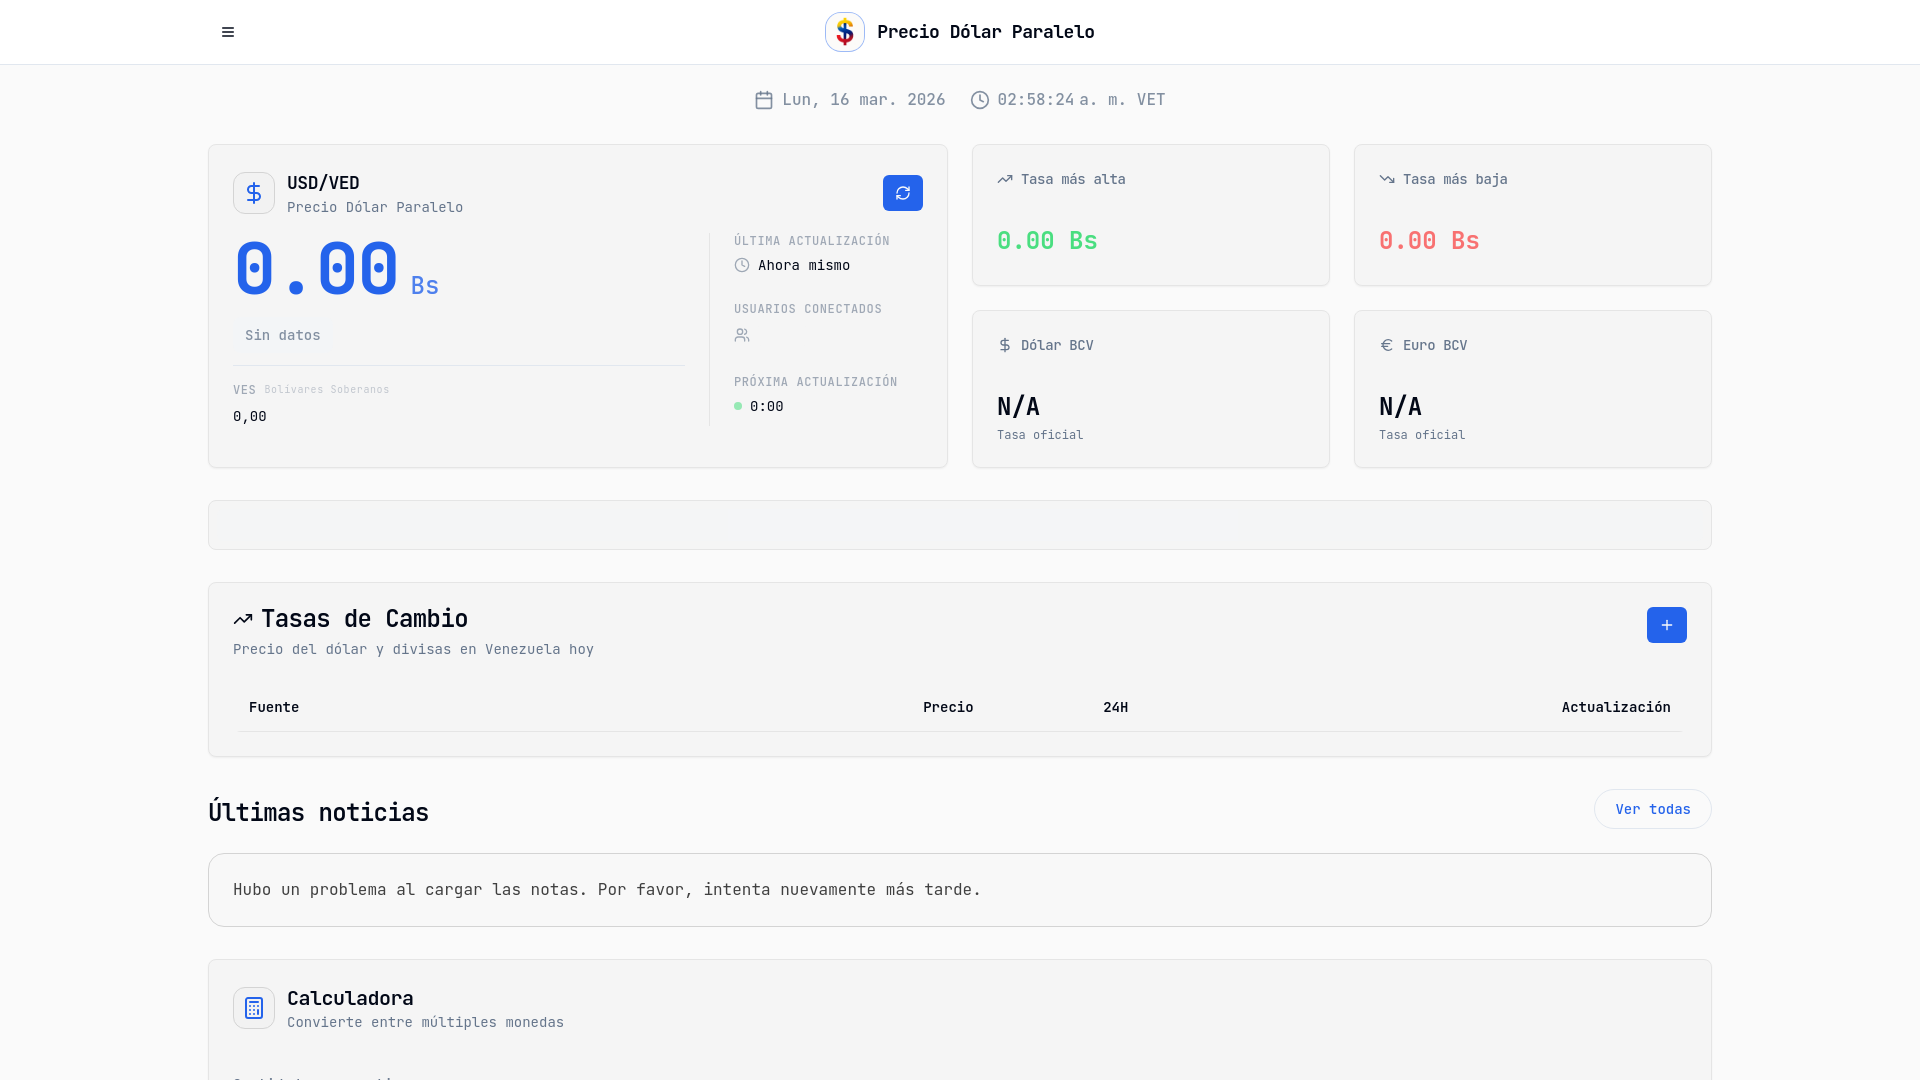Click the red 0.00 Bs lowest rate
This screenshot has width=1920, height=1080.
tap(1429, 241)
